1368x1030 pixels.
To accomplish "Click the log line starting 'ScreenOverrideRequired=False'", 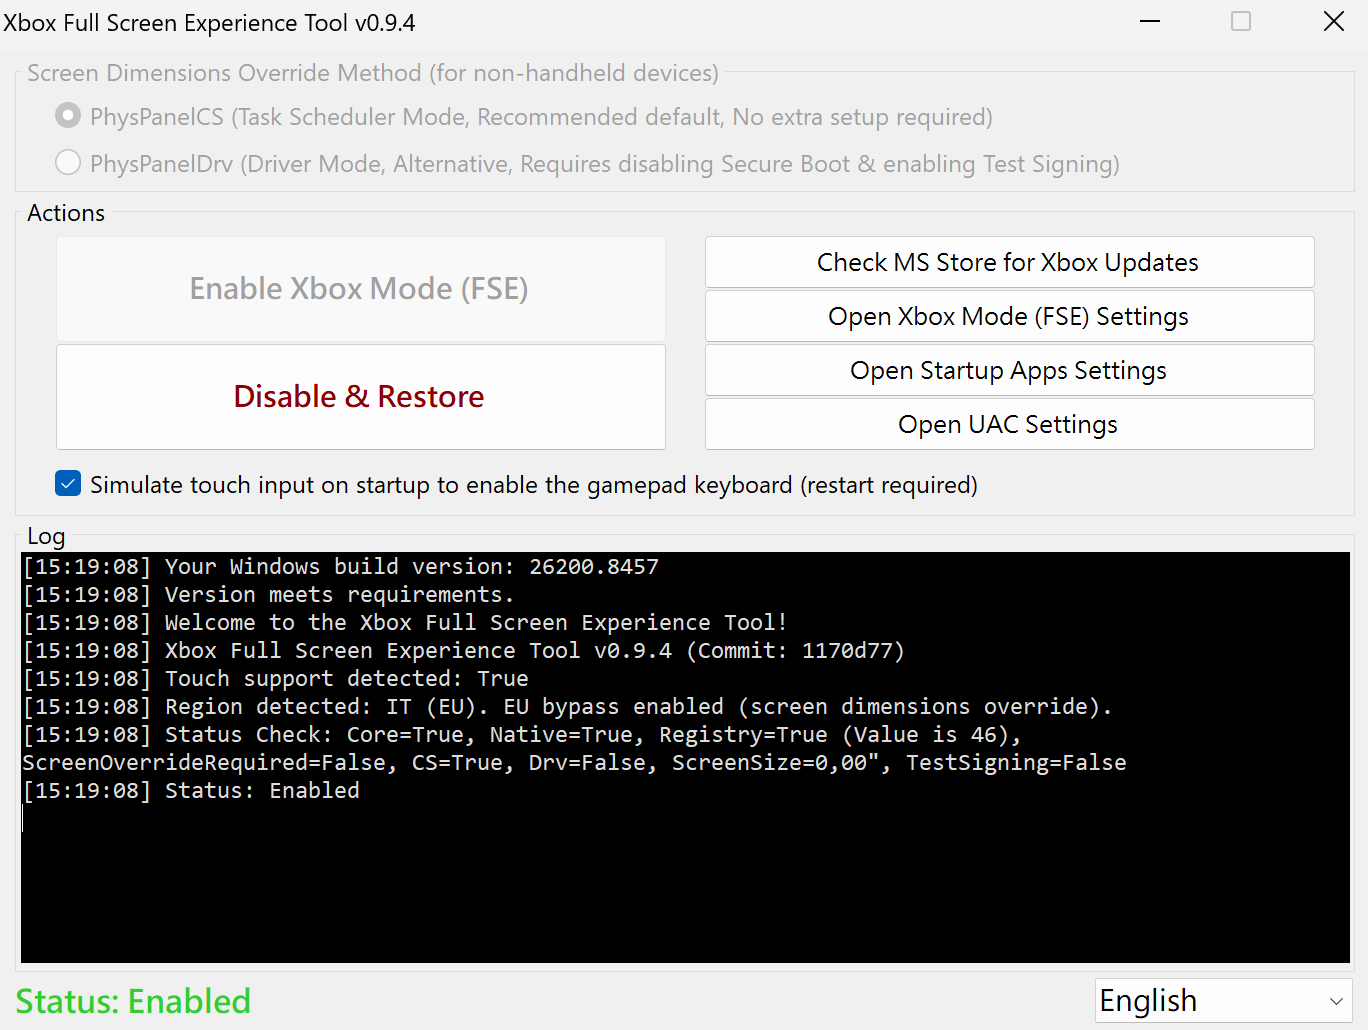I will click(574, 762).
